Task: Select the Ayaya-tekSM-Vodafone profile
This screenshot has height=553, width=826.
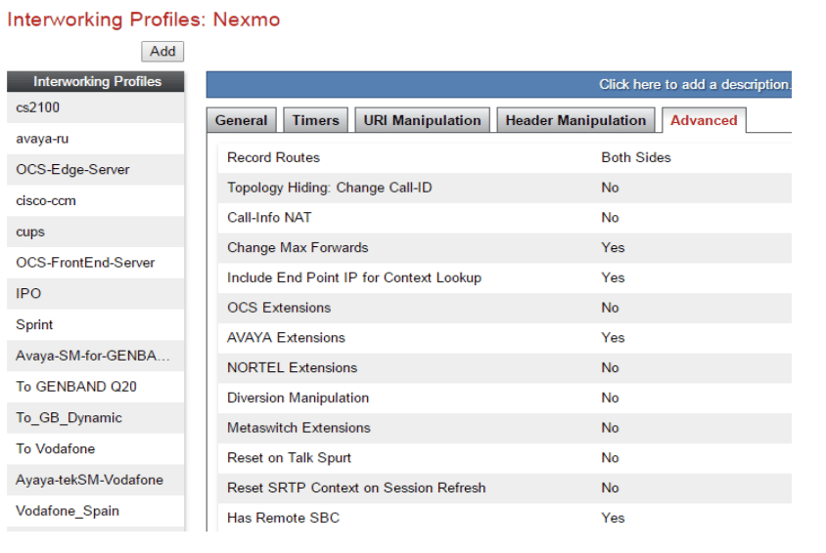Action: point(95,480)
